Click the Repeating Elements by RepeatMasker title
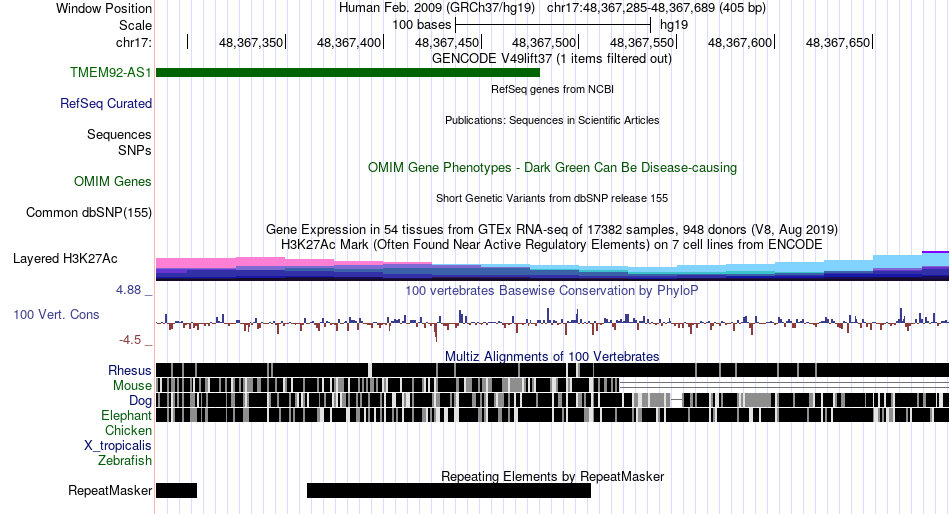This screenshot has width=950, height=514. pos(552,476)
